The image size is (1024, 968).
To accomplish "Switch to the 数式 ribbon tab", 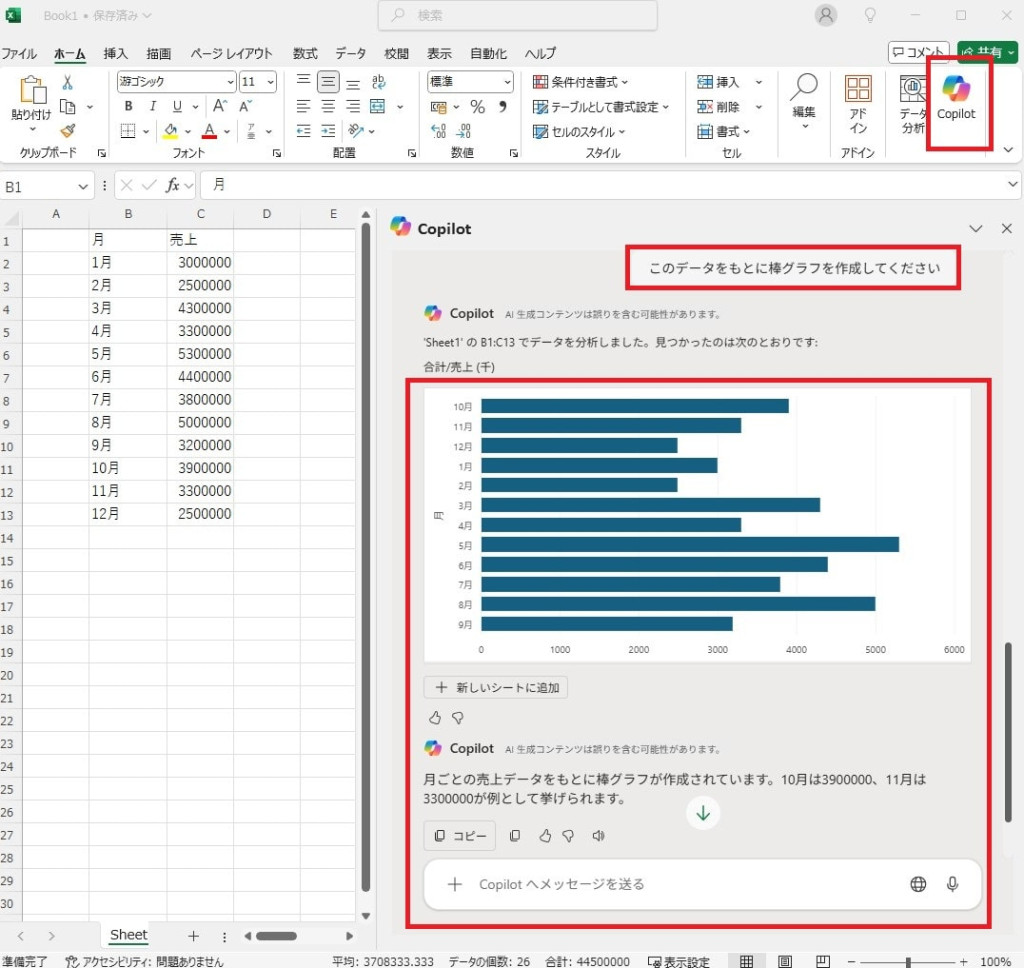I will pos(305,54).
